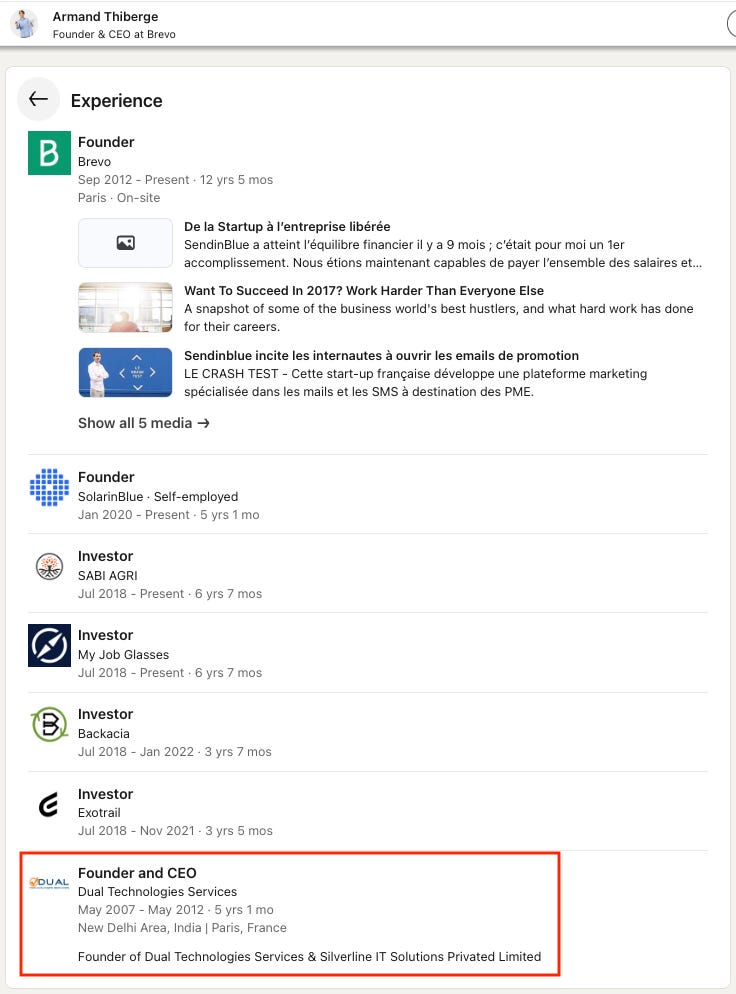Open the Brevo company logo
The width and height of the screenshot is (736, 994).
point(49,153)
